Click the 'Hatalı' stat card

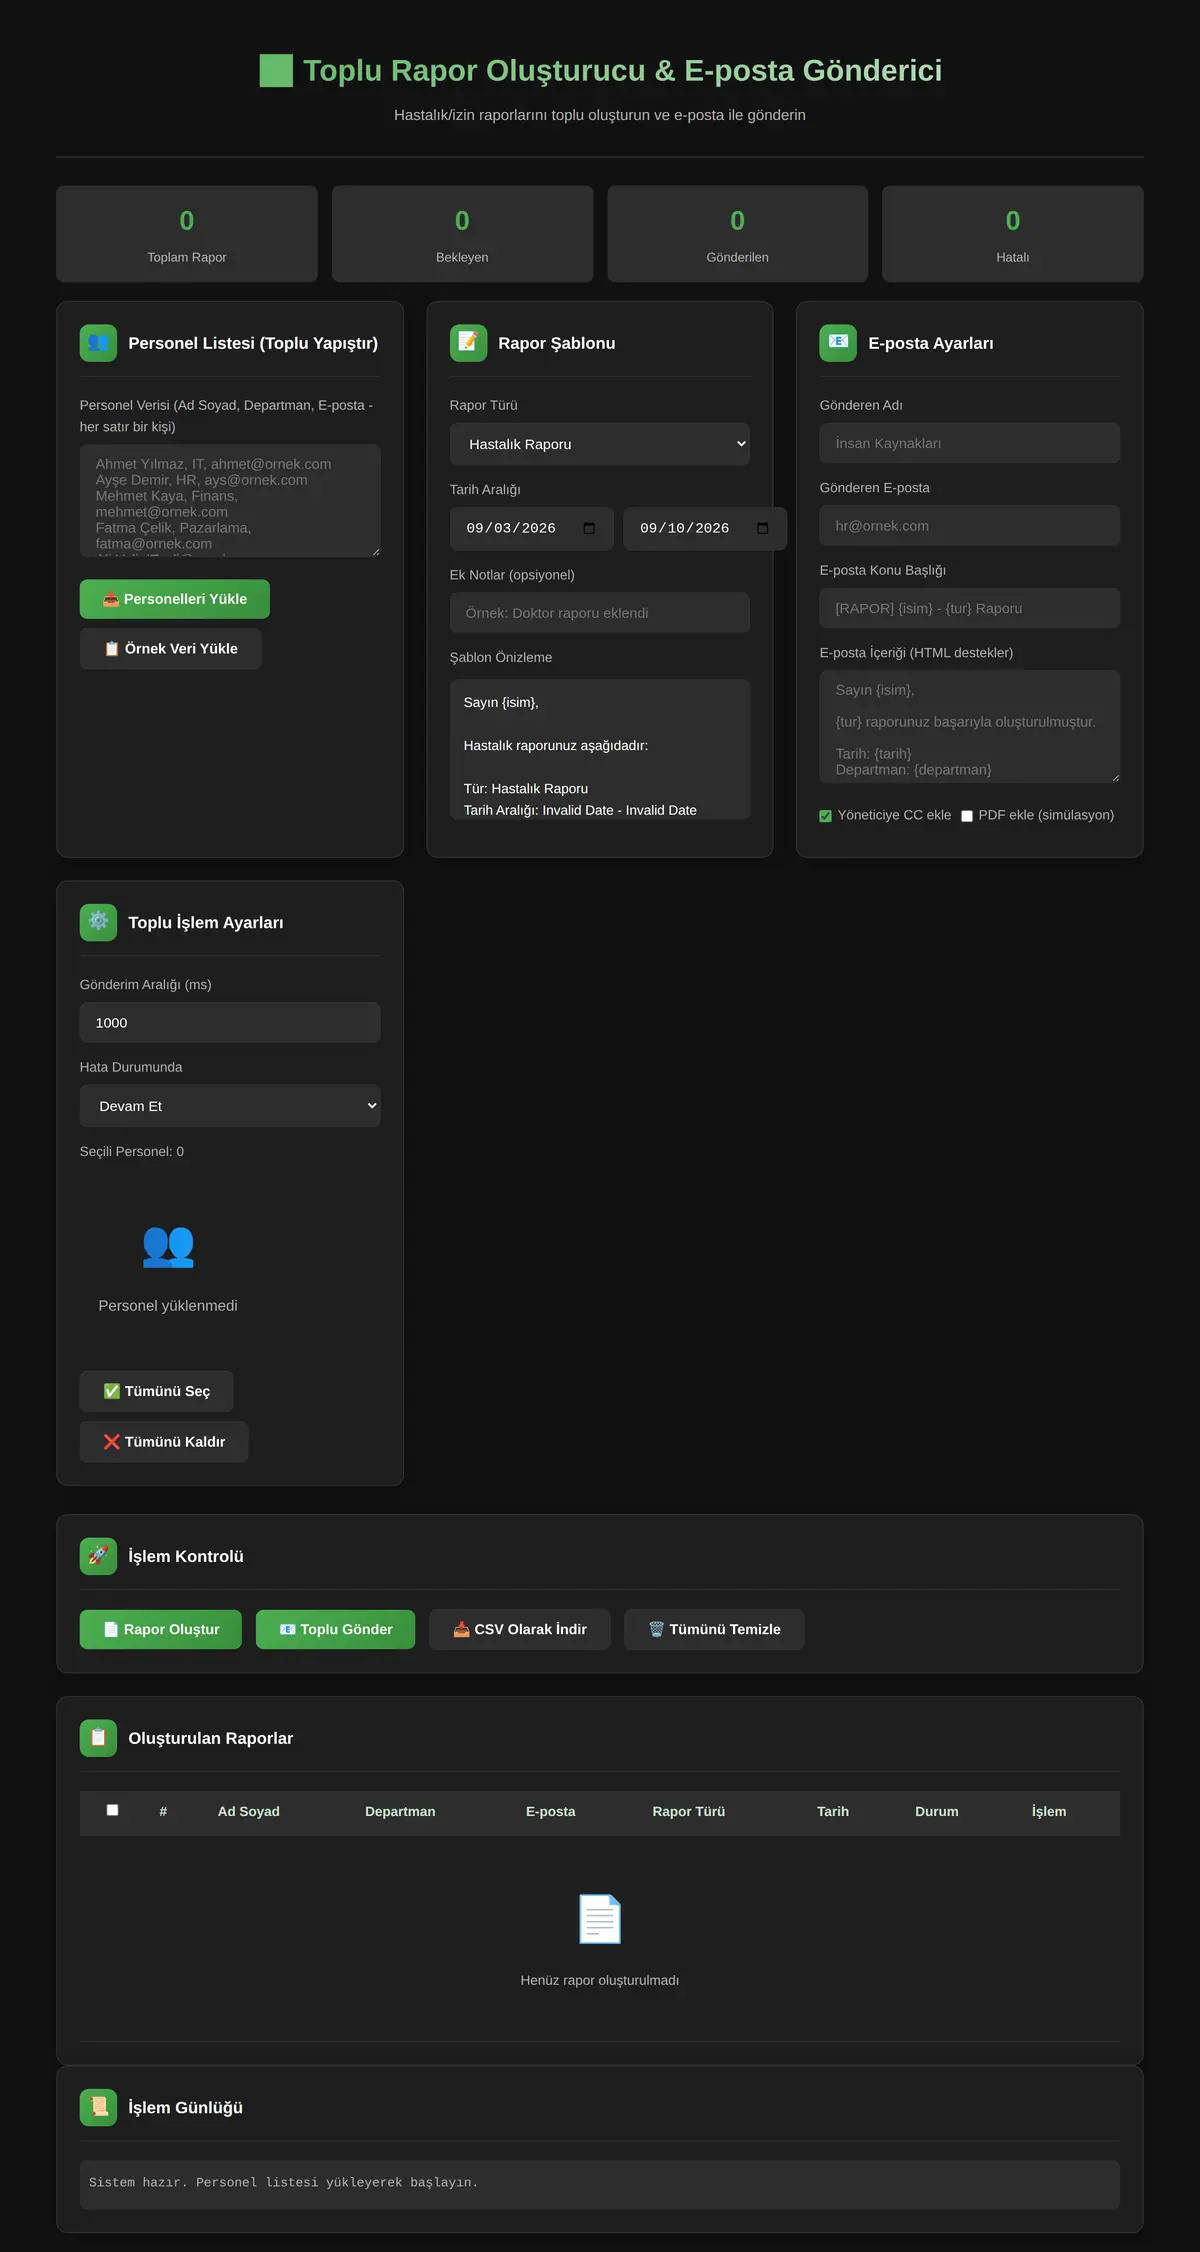pyautogui.click(x=1013, y=234)
